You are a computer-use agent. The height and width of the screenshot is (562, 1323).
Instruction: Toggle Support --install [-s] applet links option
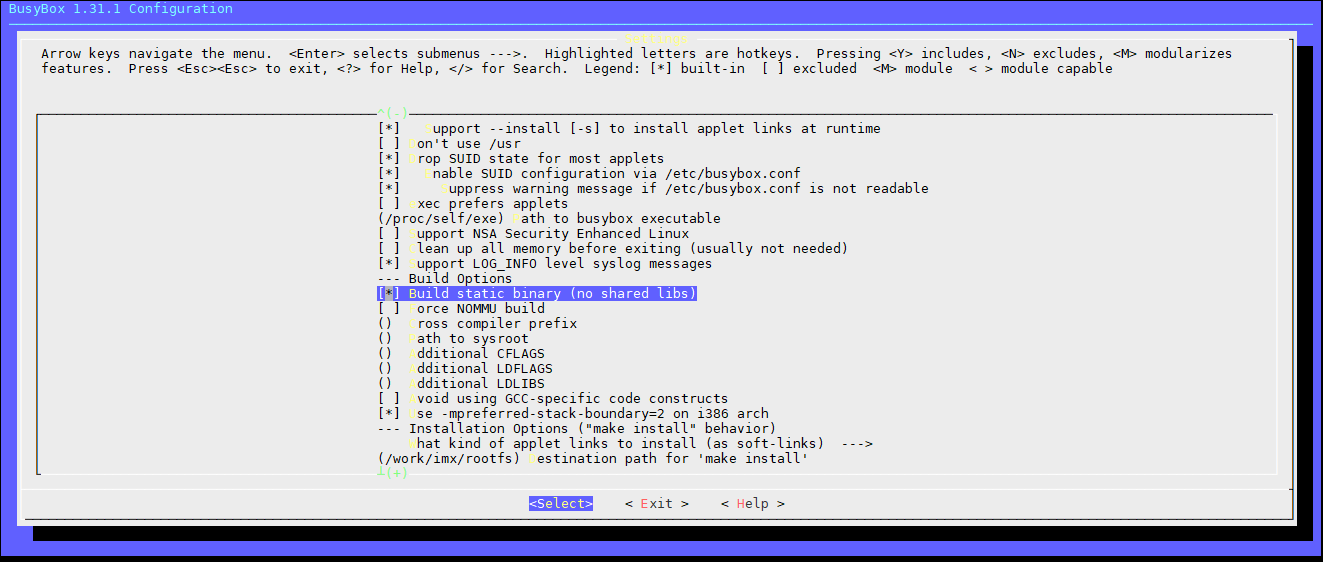click(x=629, y=129)
